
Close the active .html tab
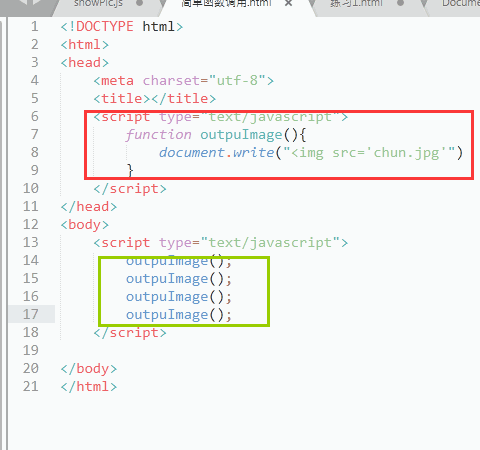click(x=289, y=3)
